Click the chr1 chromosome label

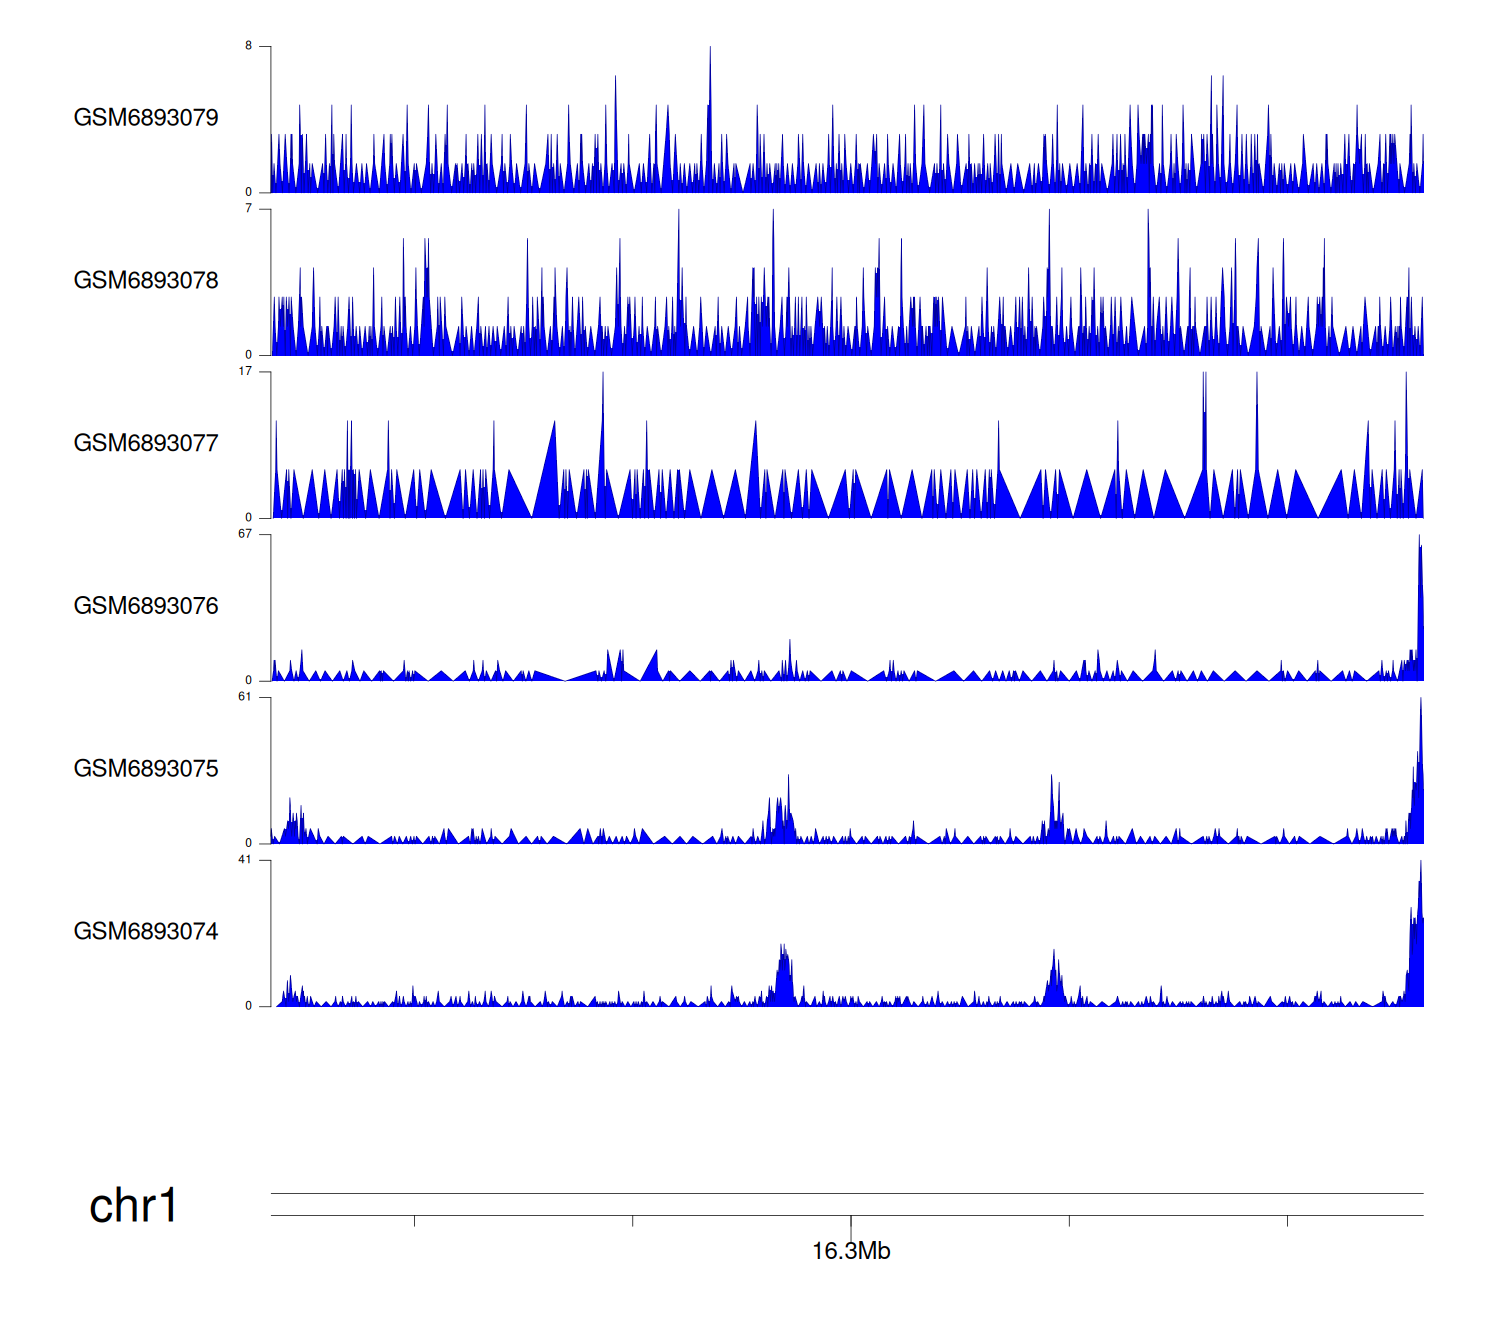coord(133,1206)
